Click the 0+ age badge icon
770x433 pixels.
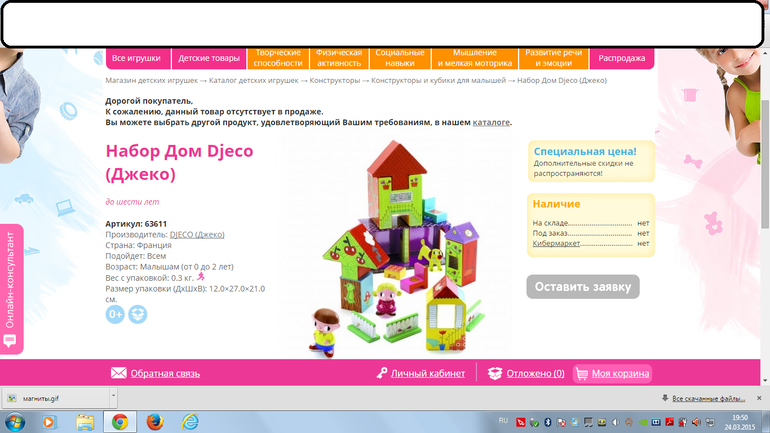point(115,315)
